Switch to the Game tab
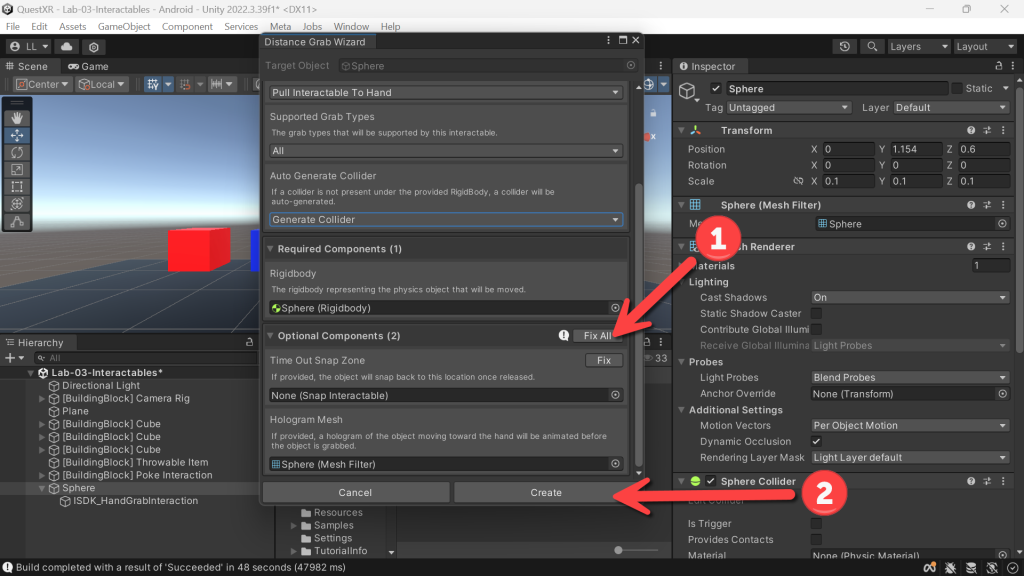This screenshot has height=576, width=1024. coord(88,67)
